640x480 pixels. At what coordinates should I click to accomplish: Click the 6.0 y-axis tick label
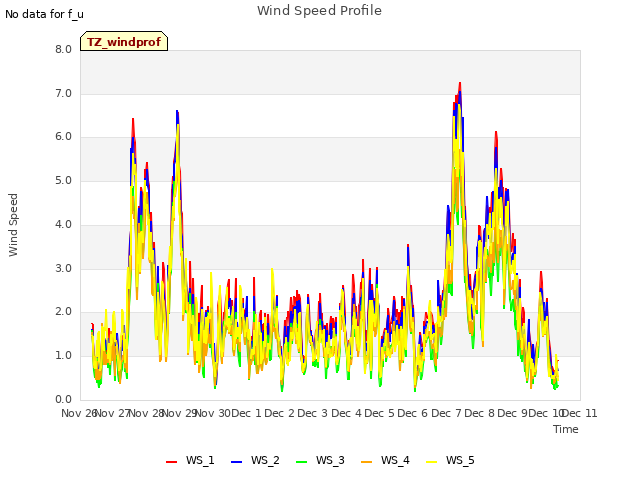(x=63, y=137)
